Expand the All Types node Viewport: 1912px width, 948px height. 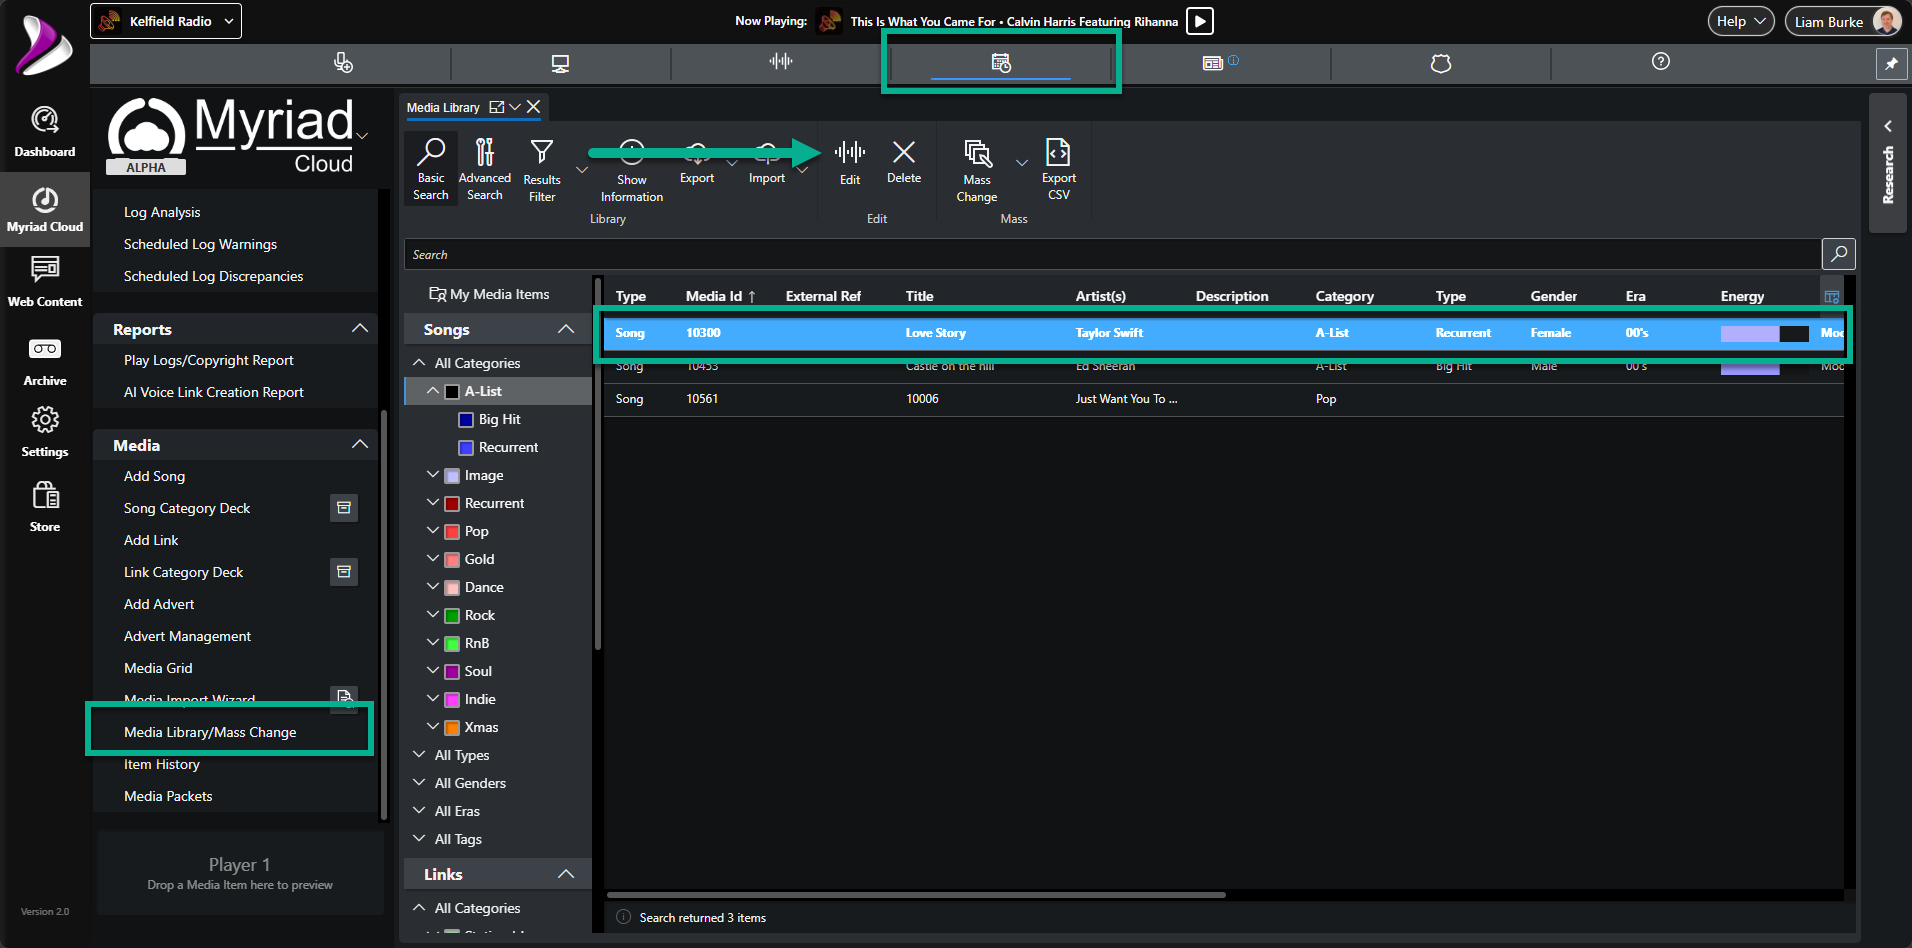tap(419, 755)
